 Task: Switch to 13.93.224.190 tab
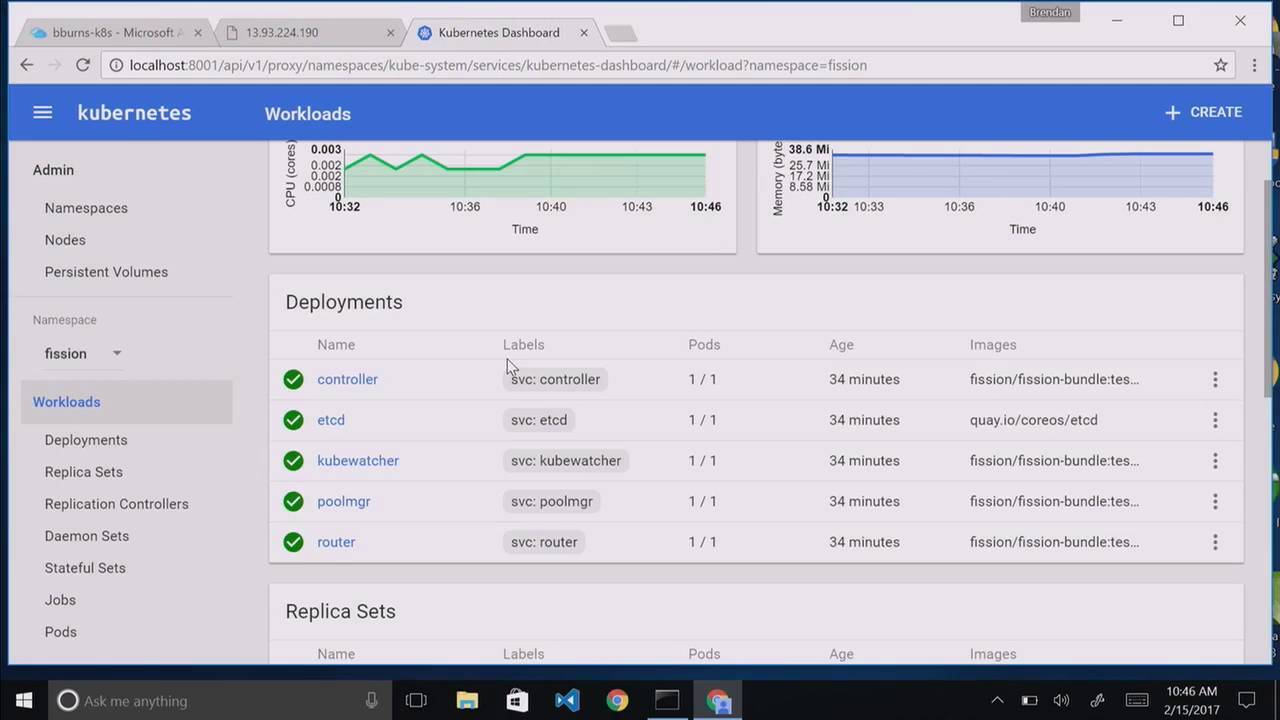[x=310, y=32]
